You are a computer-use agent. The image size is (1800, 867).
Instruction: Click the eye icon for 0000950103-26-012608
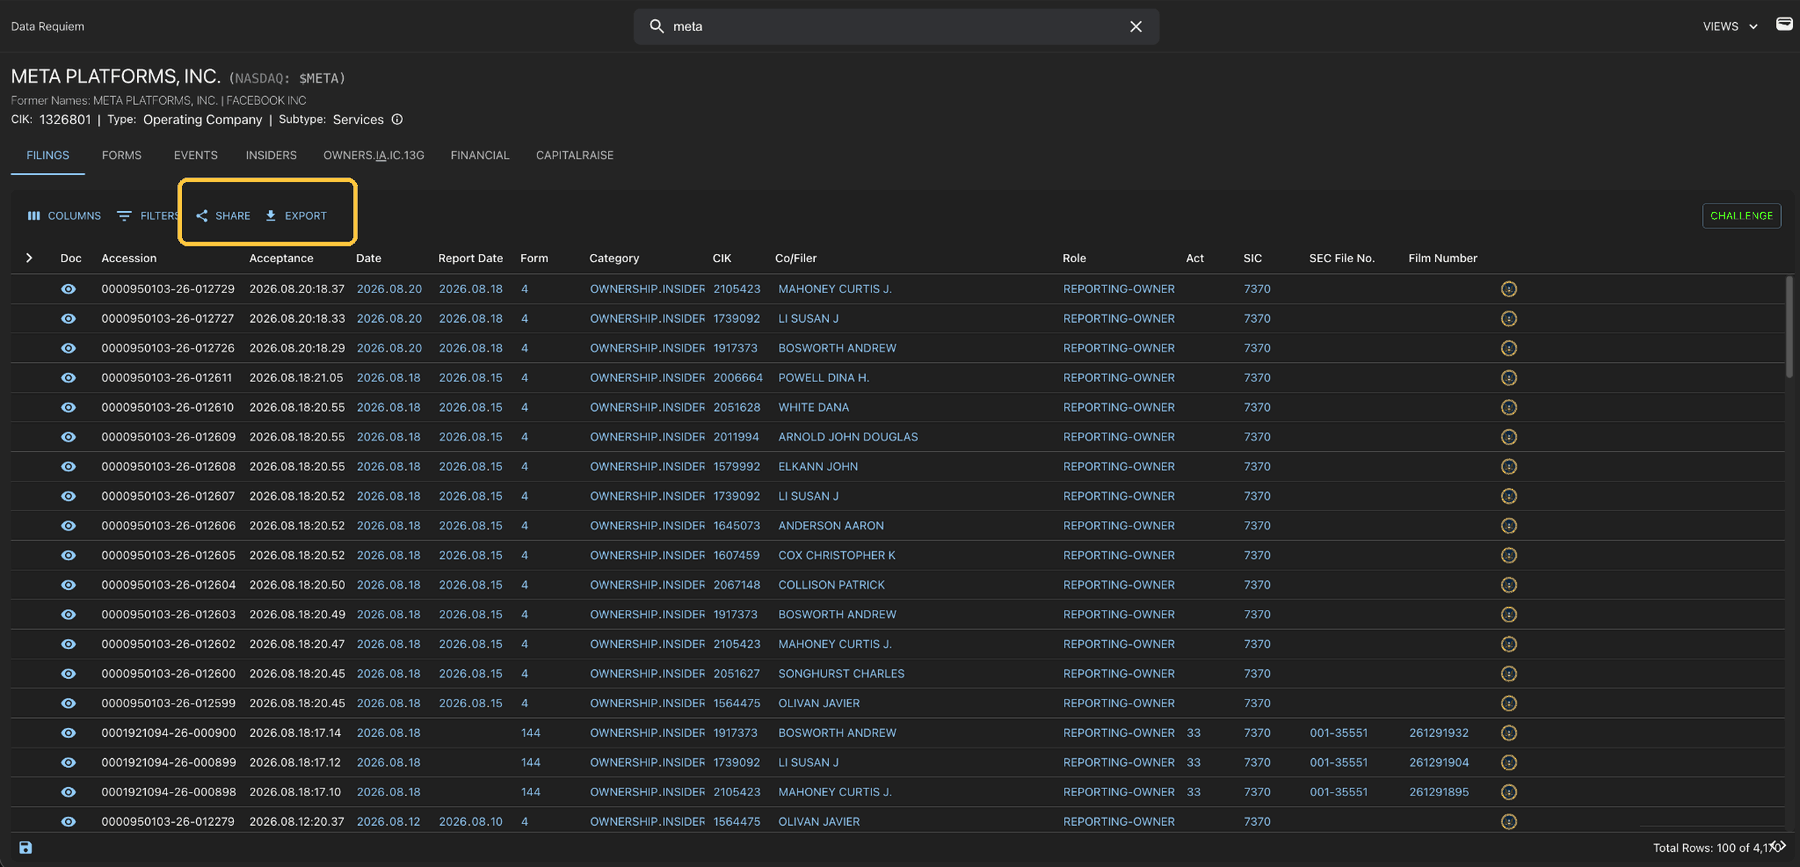68,467
